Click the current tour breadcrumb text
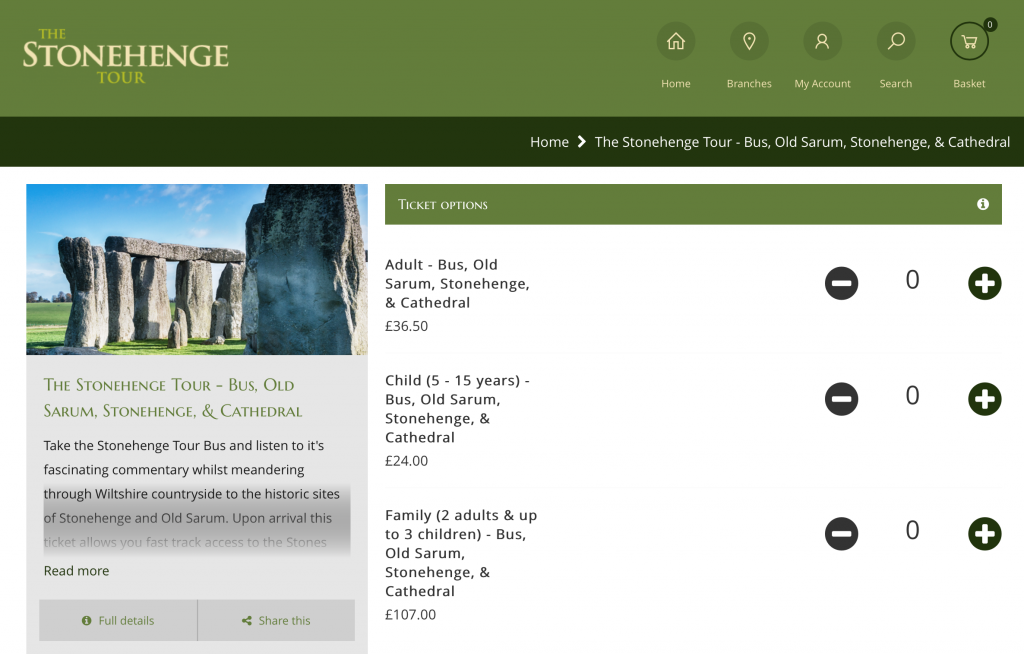The width and height of the screenshot is (1024, 654). pyautogui.click(x=802, y=142)
